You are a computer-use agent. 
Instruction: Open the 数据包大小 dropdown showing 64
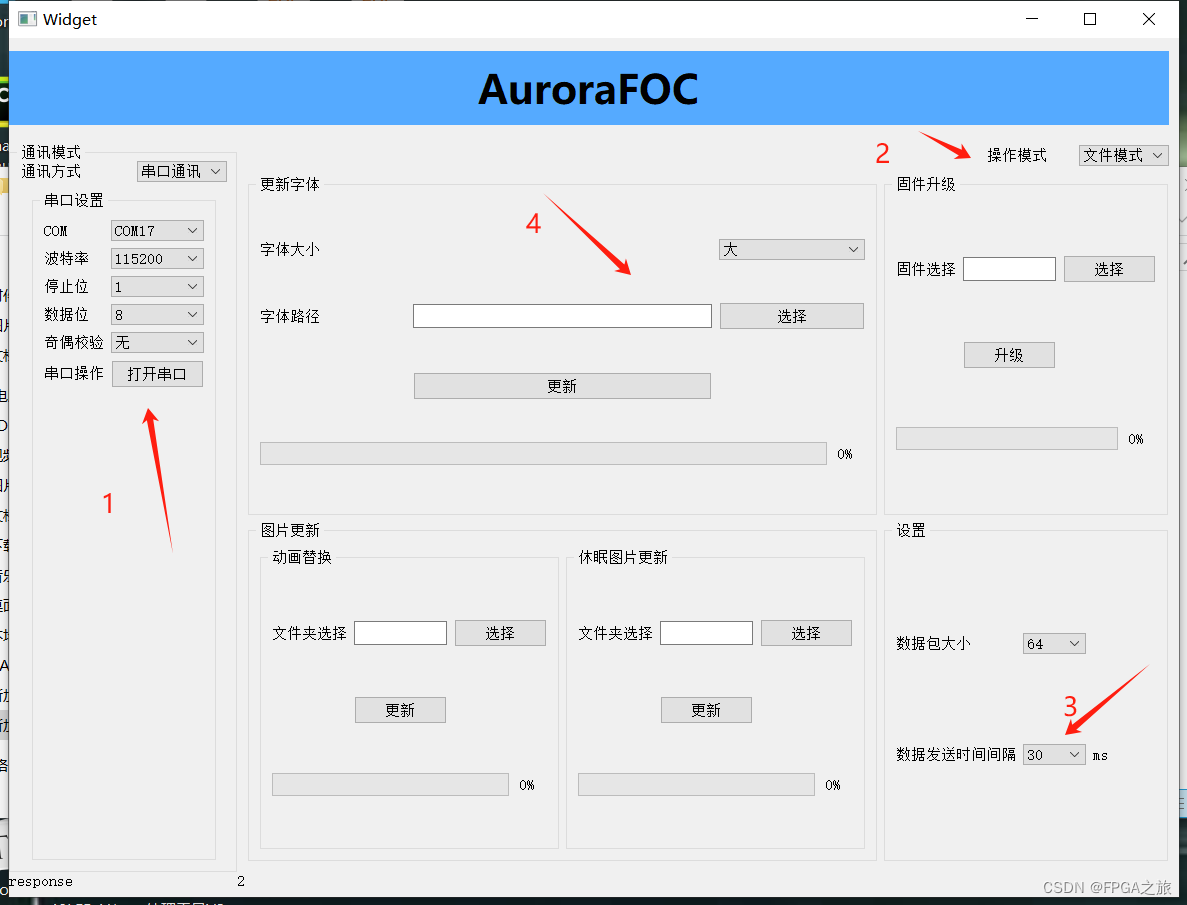click(1054, 644)
